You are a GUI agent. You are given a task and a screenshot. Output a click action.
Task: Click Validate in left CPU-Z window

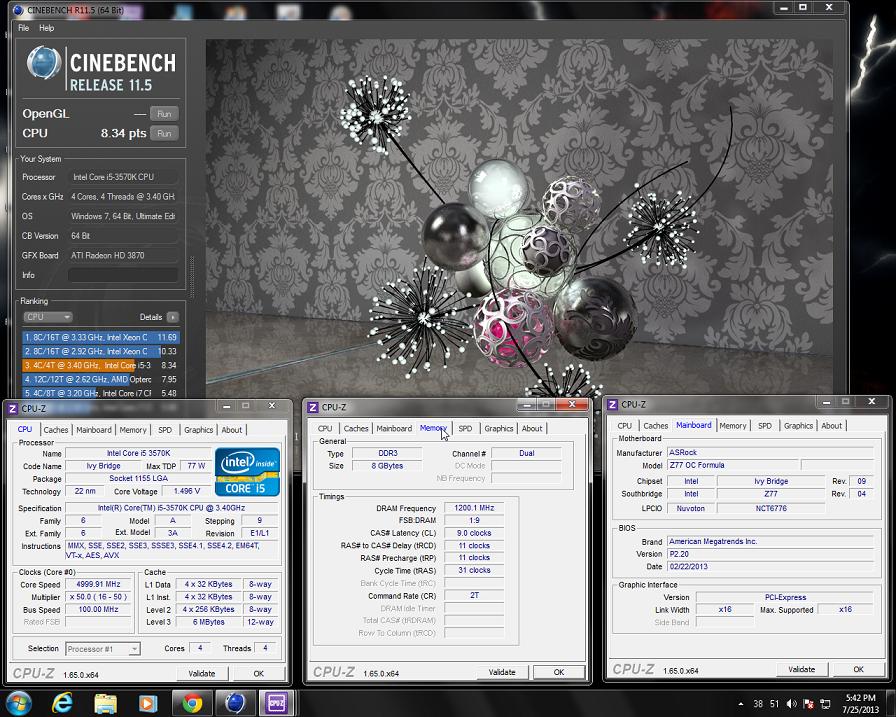coord(202,674)
